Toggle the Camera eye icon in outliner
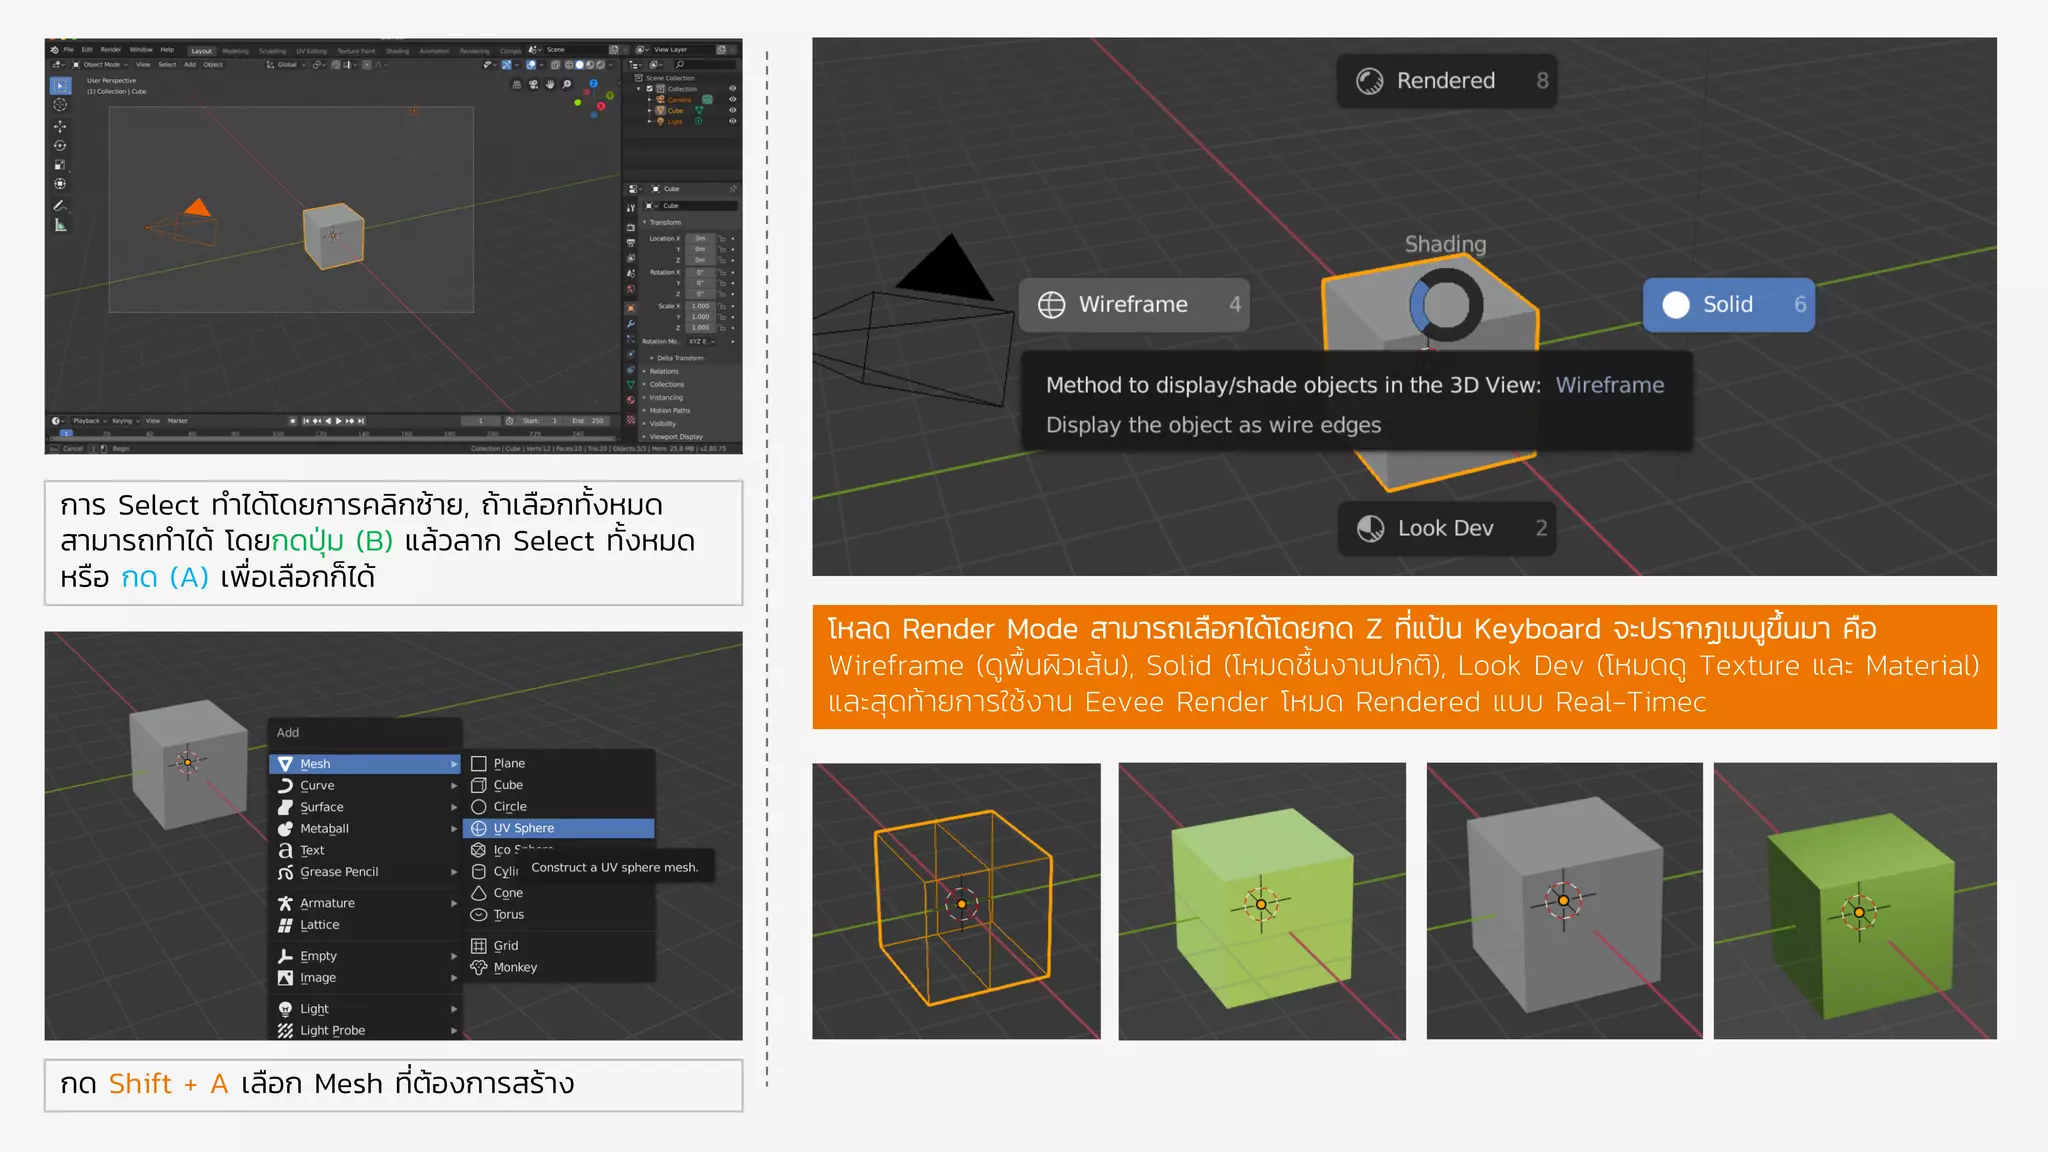Viewport: 2048px width, 1152px height. 732,99
